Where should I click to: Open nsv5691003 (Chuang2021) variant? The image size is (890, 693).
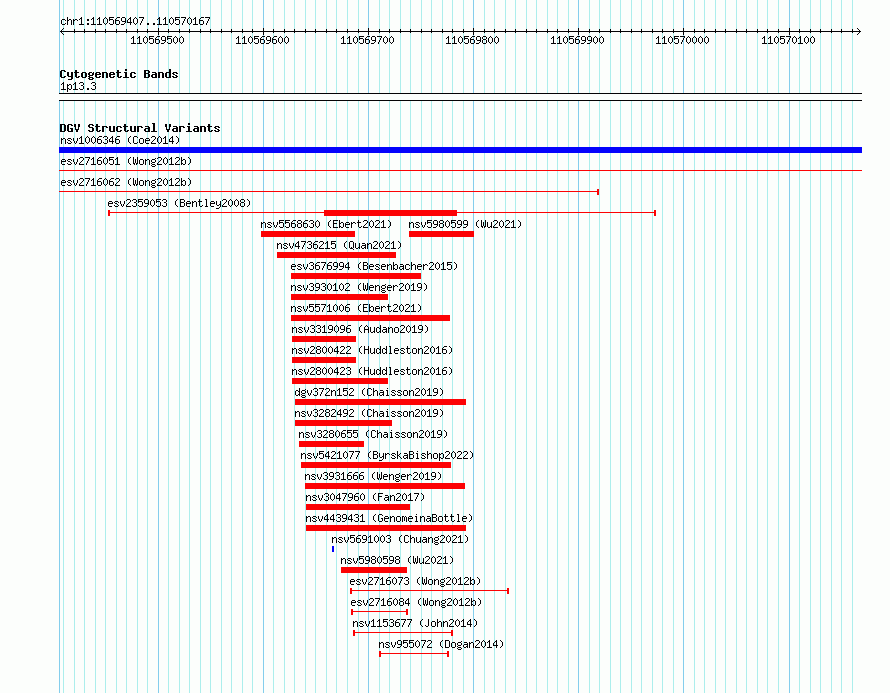click(x=400, y=539)
